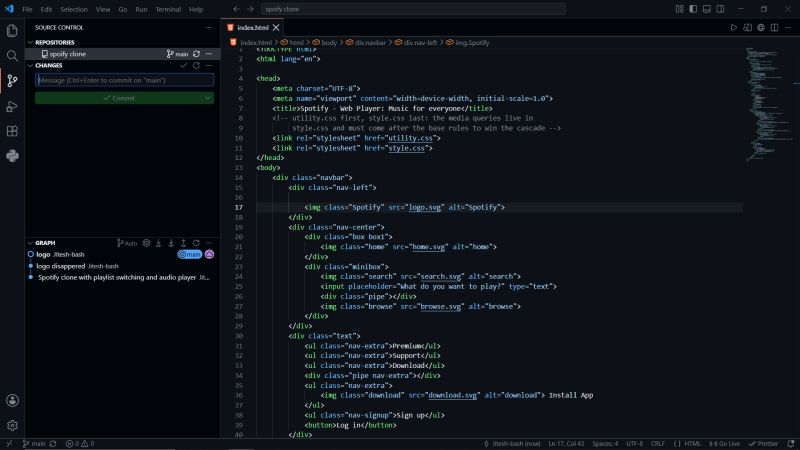Image resolution: width=800 pixels, height=450 pixels.
Task: Open the Edit menu
Action: [46, 9]
